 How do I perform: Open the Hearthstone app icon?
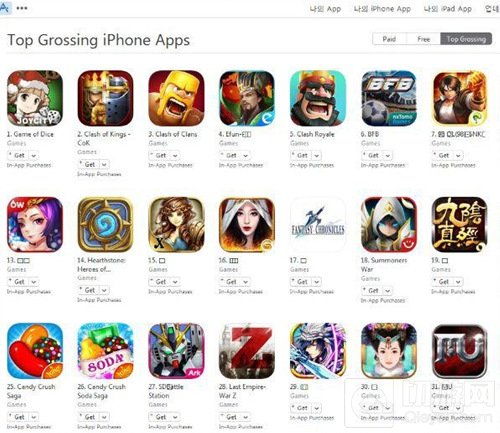tap(105, 224)
